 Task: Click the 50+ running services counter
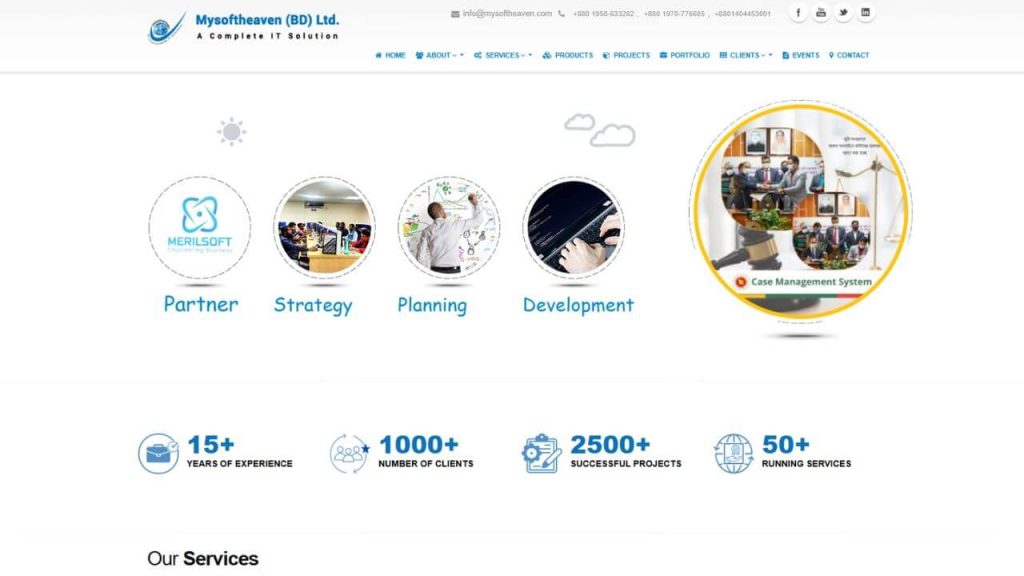pyautogui.click(x=786, y=445)
